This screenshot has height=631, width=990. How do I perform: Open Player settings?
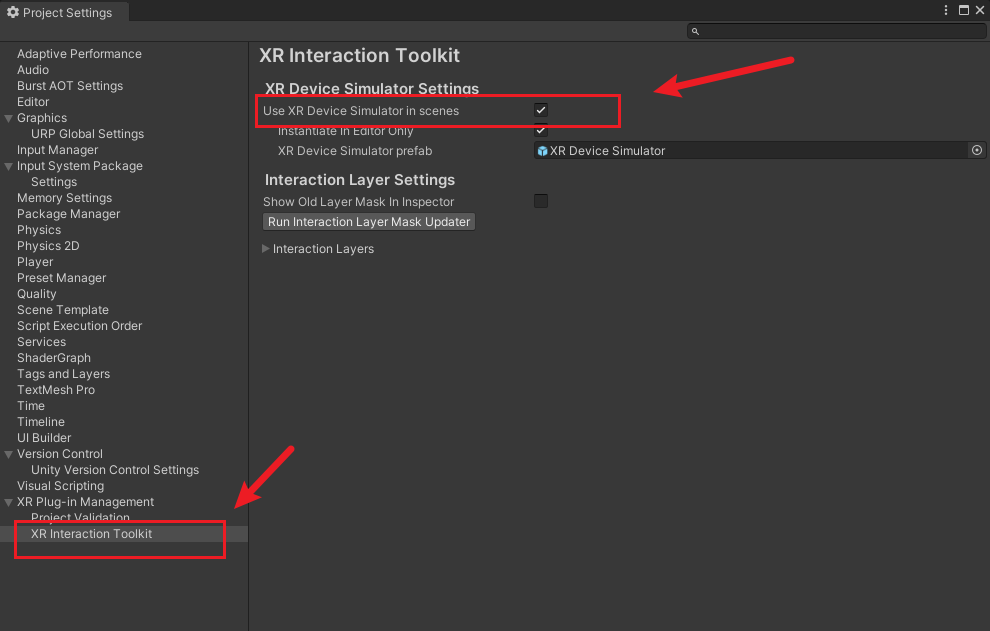click(35, 261)
